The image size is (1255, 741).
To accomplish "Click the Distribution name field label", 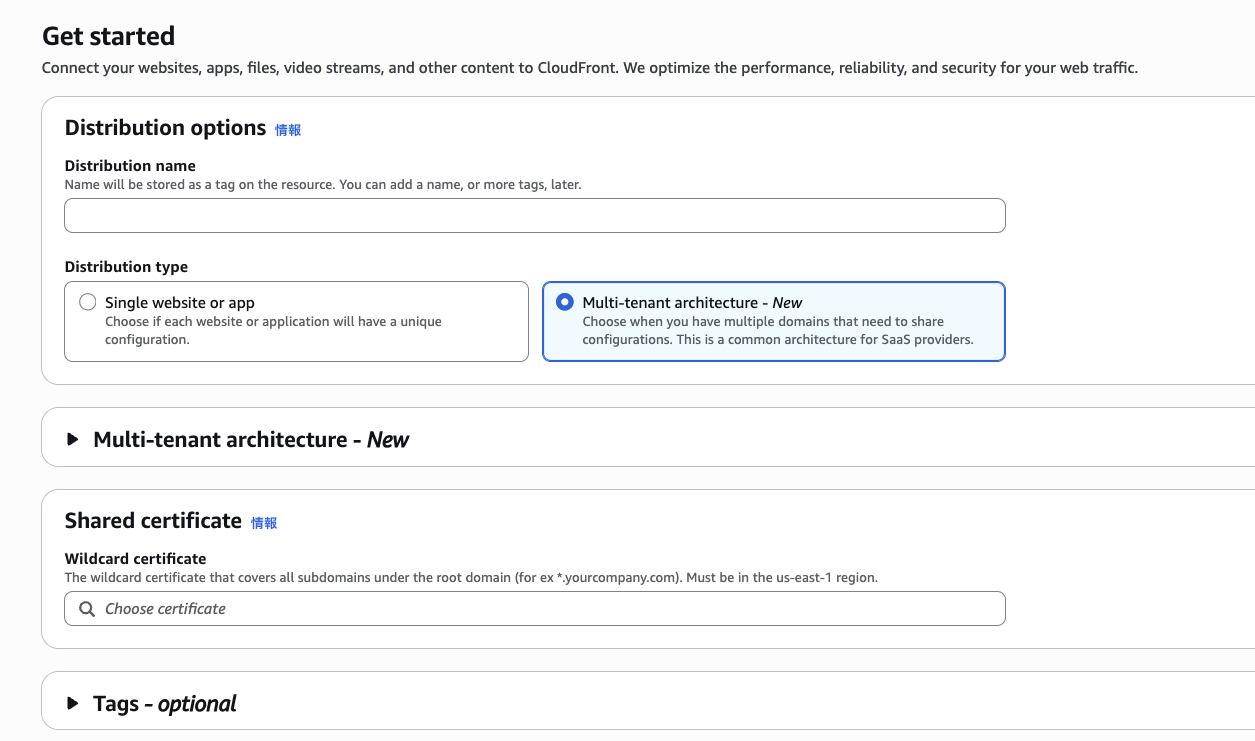I will pos(130,166).
